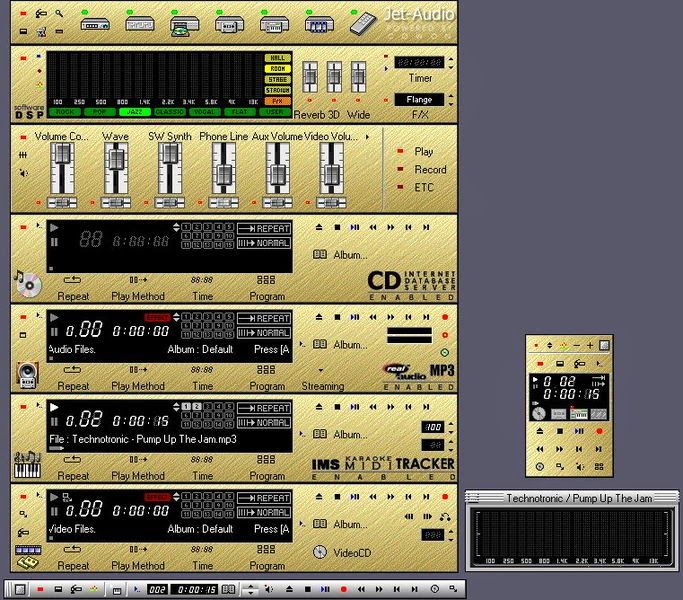Select the JAZZ equalizer preset

point(135,112)
